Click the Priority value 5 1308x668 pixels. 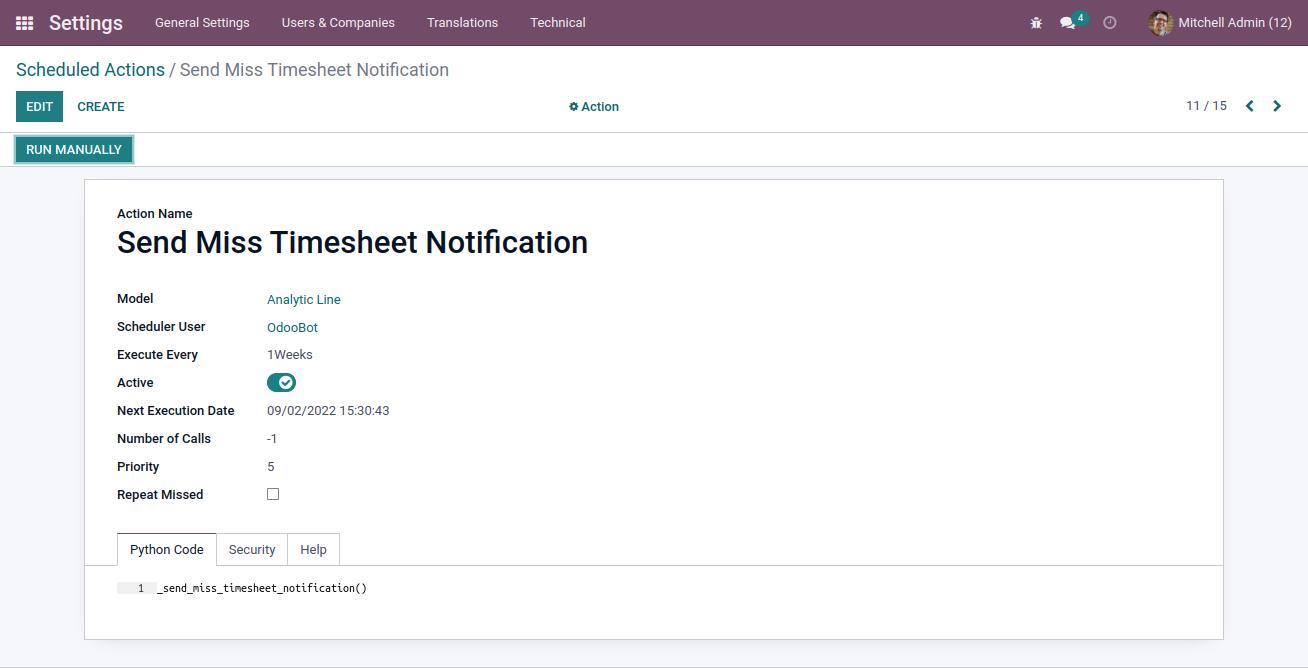(271, 467)
